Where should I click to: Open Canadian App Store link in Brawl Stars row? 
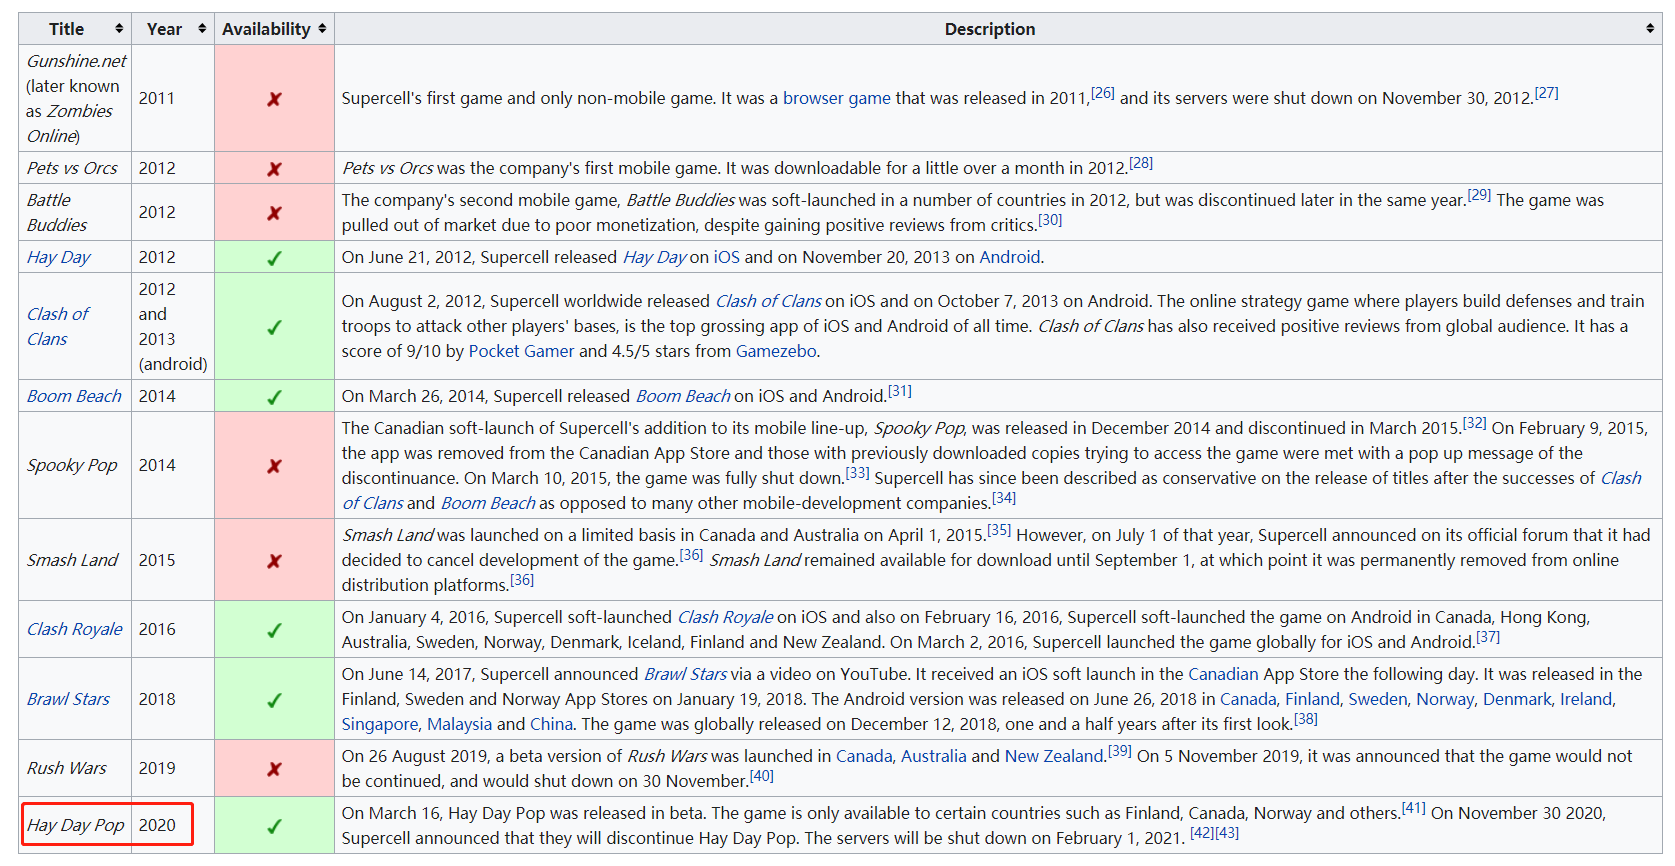[x=1223, y=674]
